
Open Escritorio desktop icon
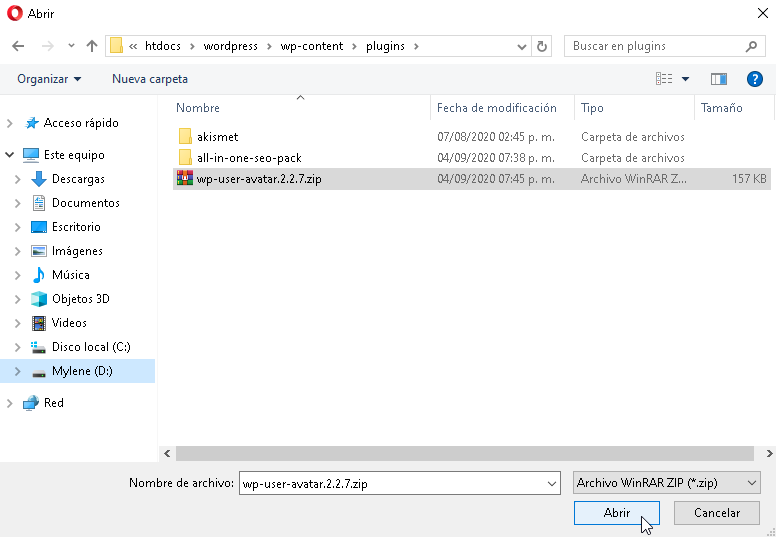pos(39,227)
